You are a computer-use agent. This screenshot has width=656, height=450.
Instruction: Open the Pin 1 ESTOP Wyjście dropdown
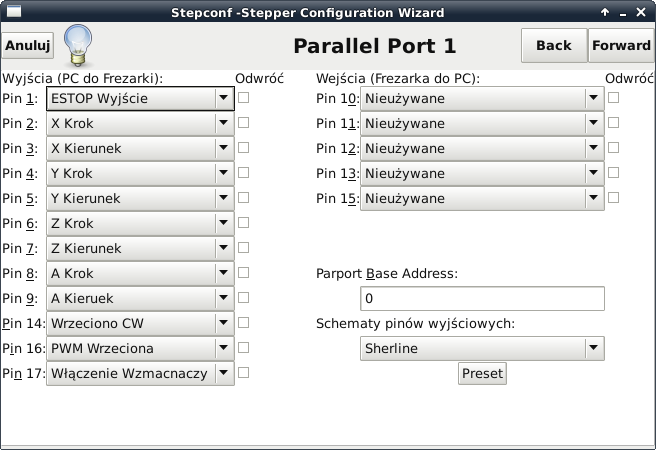140,99
